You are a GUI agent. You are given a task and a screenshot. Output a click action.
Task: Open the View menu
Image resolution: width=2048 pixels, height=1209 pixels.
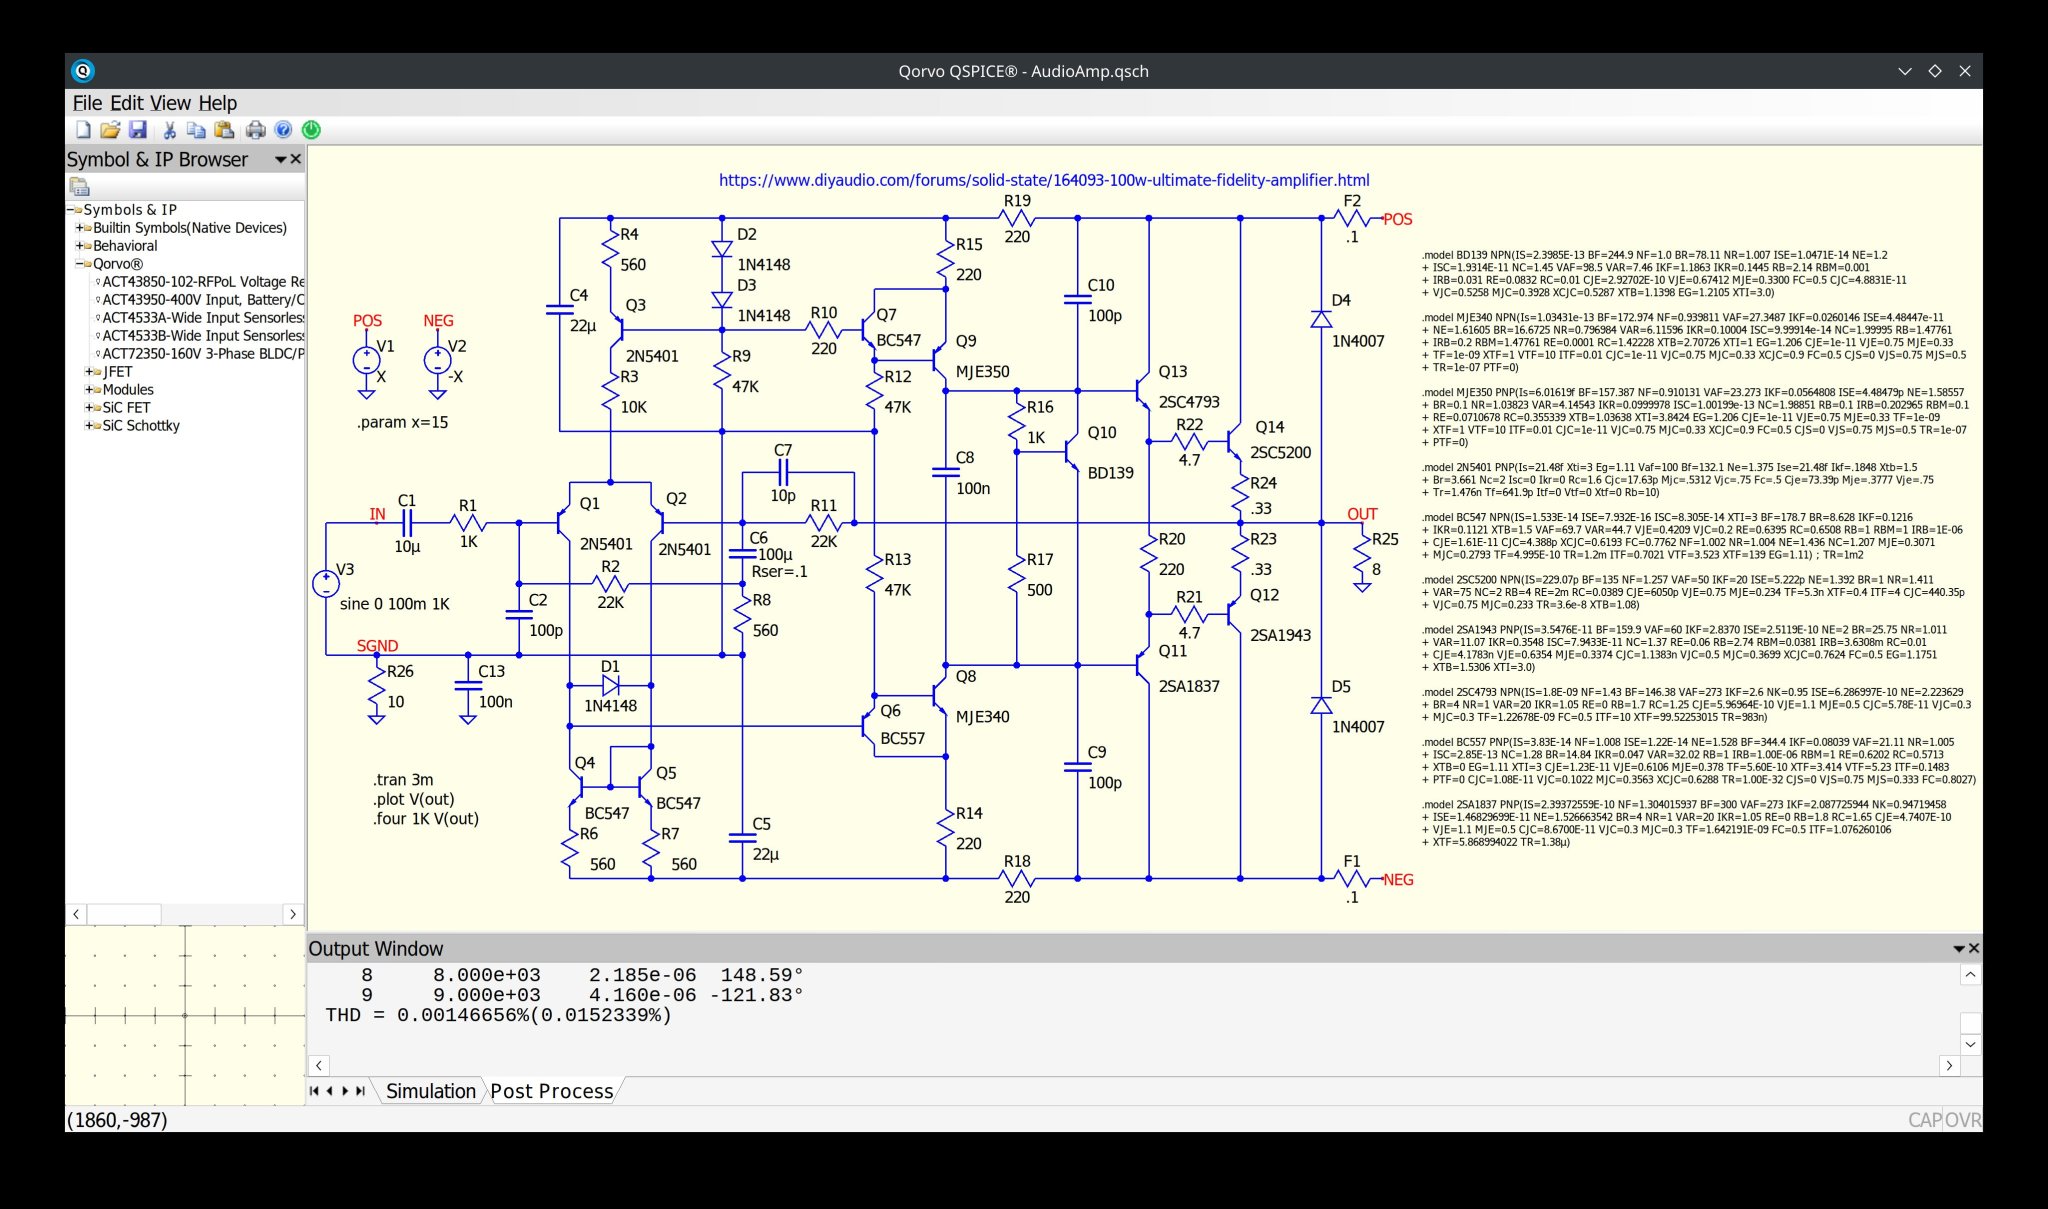pos(170,103)
